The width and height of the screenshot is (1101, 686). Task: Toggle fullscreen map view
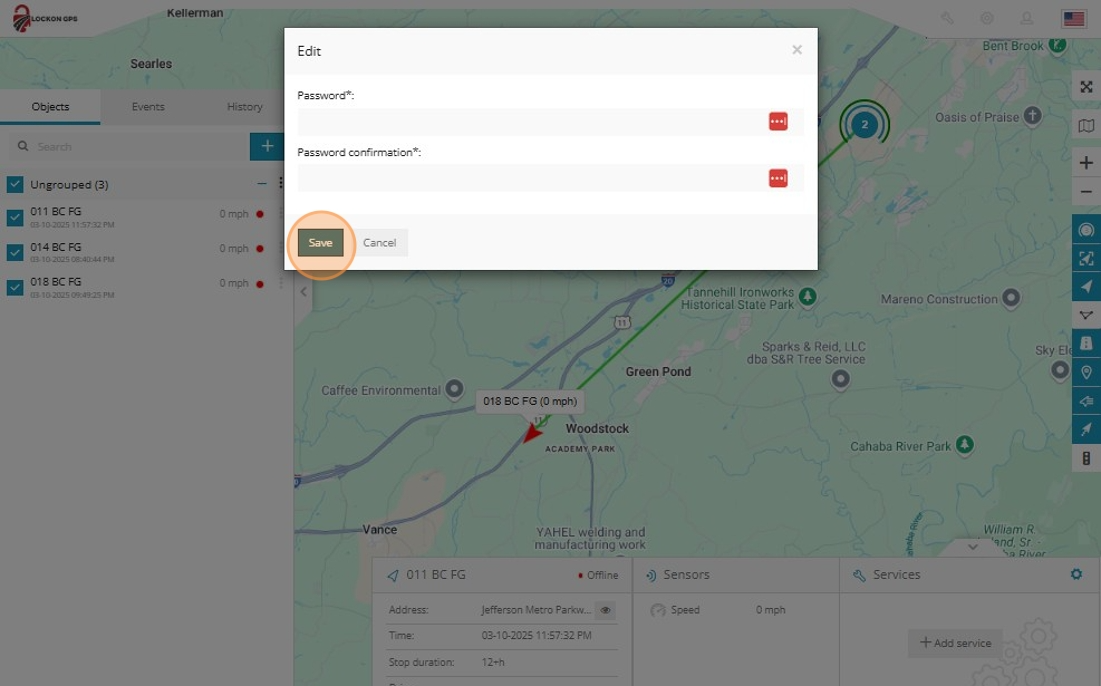[x=1086, y=86]
